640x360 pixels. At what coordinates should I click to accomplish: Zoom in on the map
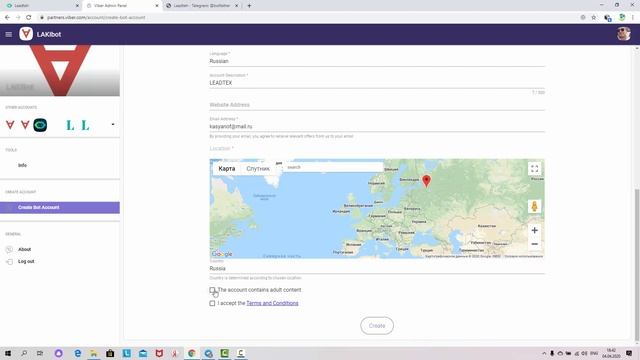(534, 230)
